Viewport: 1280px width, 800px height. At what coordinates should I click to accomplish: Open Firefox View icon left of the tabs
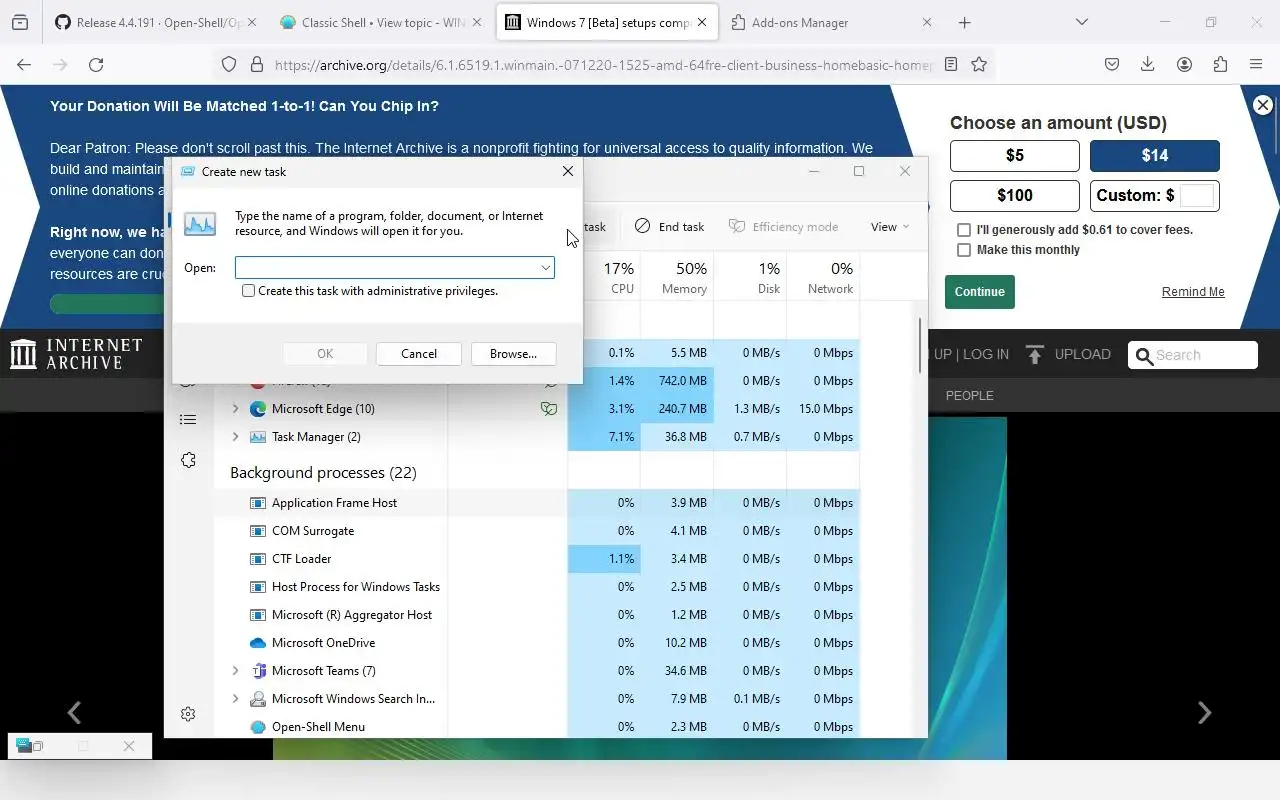20,22
